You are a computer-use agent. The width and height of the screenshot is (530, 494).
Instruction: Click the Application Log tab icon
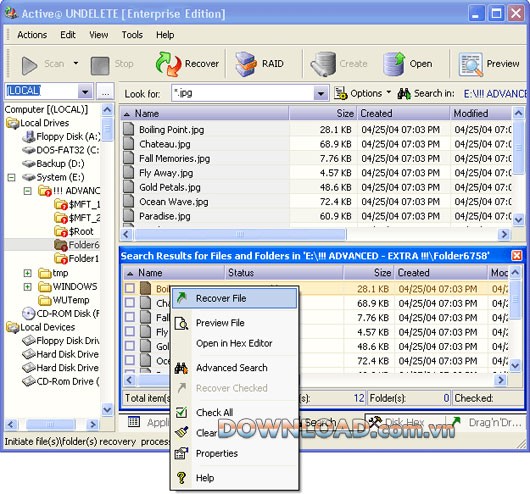pyautogui.click(x=134, y=422)
